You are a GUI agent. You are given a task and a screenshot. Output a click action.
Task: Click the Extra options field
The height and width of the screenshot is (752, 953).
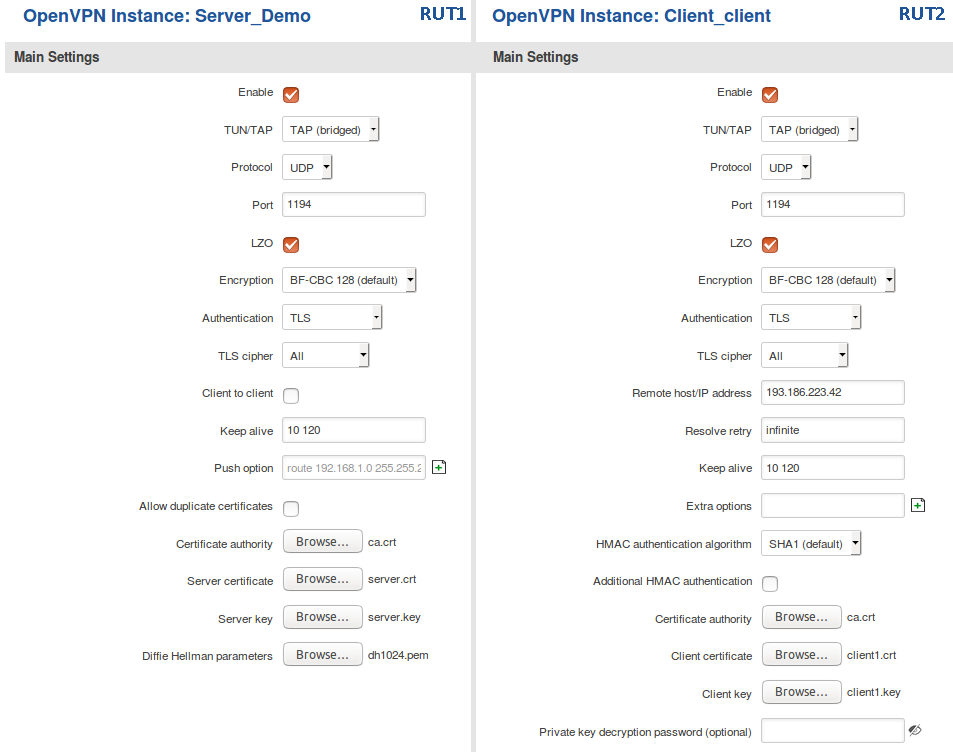[833, 505]
